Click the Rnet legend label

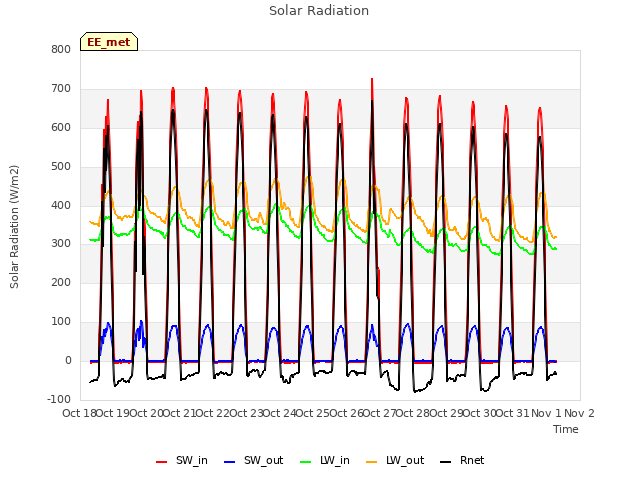click(472, 460)
